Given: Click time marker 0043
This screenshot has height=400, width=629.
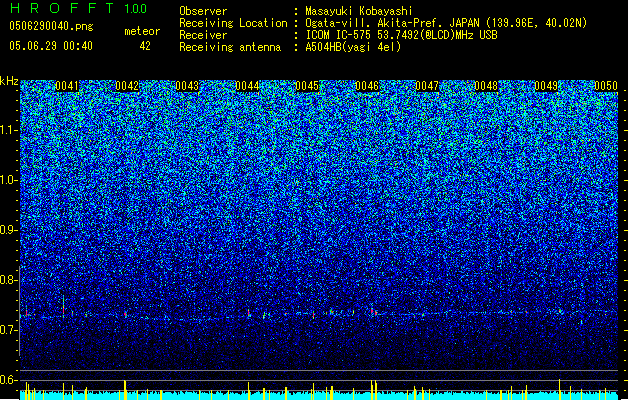Looking at the screenshot, I should click(187, 86).
